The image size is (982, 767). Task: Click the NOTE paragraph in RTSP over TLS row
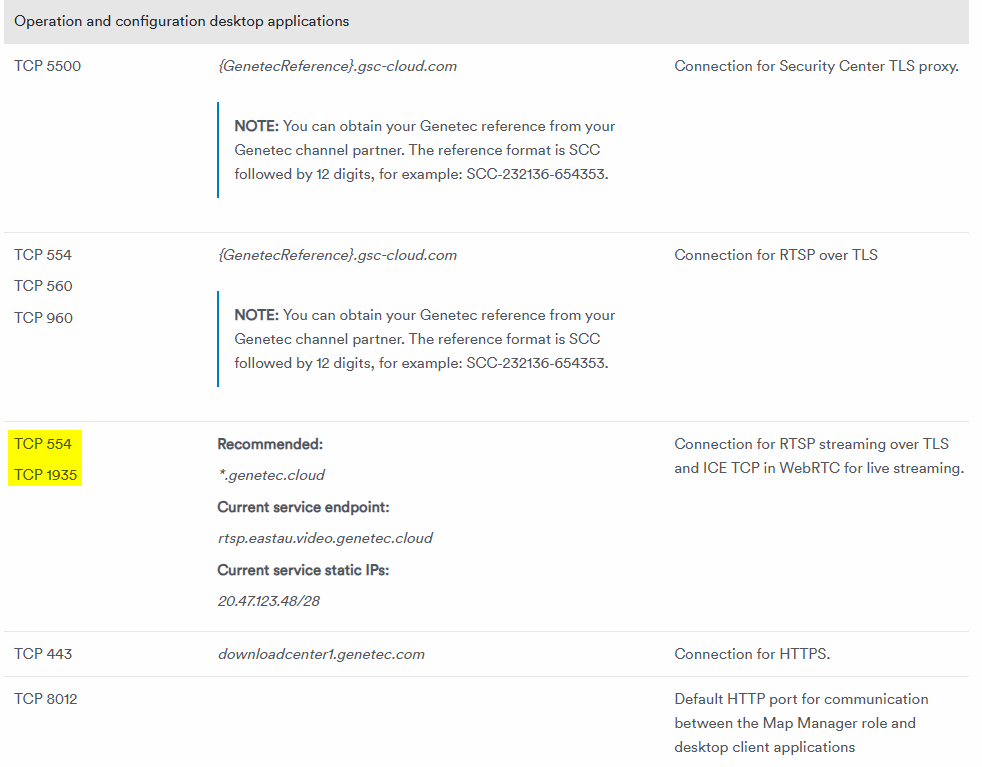pyautogui.click(x=425, y=339)
